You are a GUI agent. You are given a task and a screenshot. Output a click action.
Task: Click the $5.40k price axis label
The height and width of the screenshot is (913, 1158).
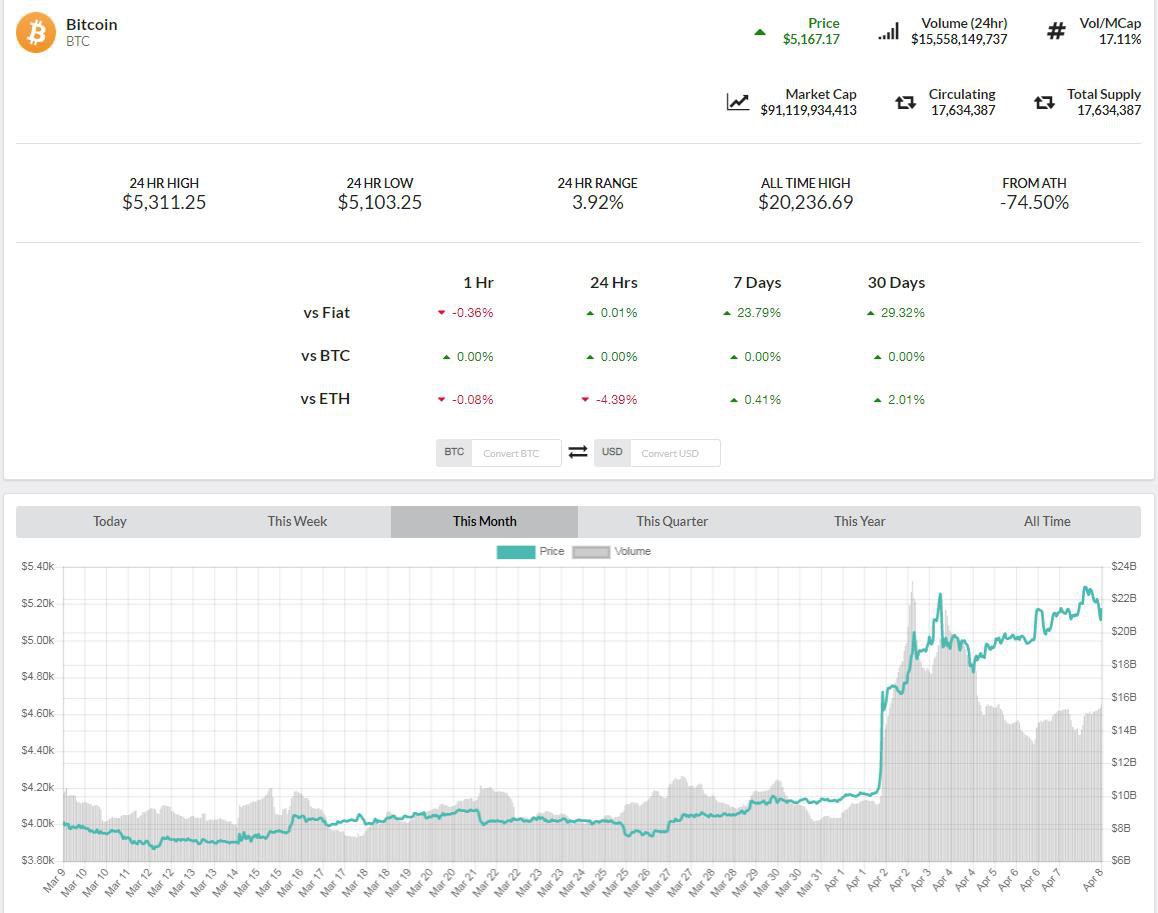coord(38,567)
